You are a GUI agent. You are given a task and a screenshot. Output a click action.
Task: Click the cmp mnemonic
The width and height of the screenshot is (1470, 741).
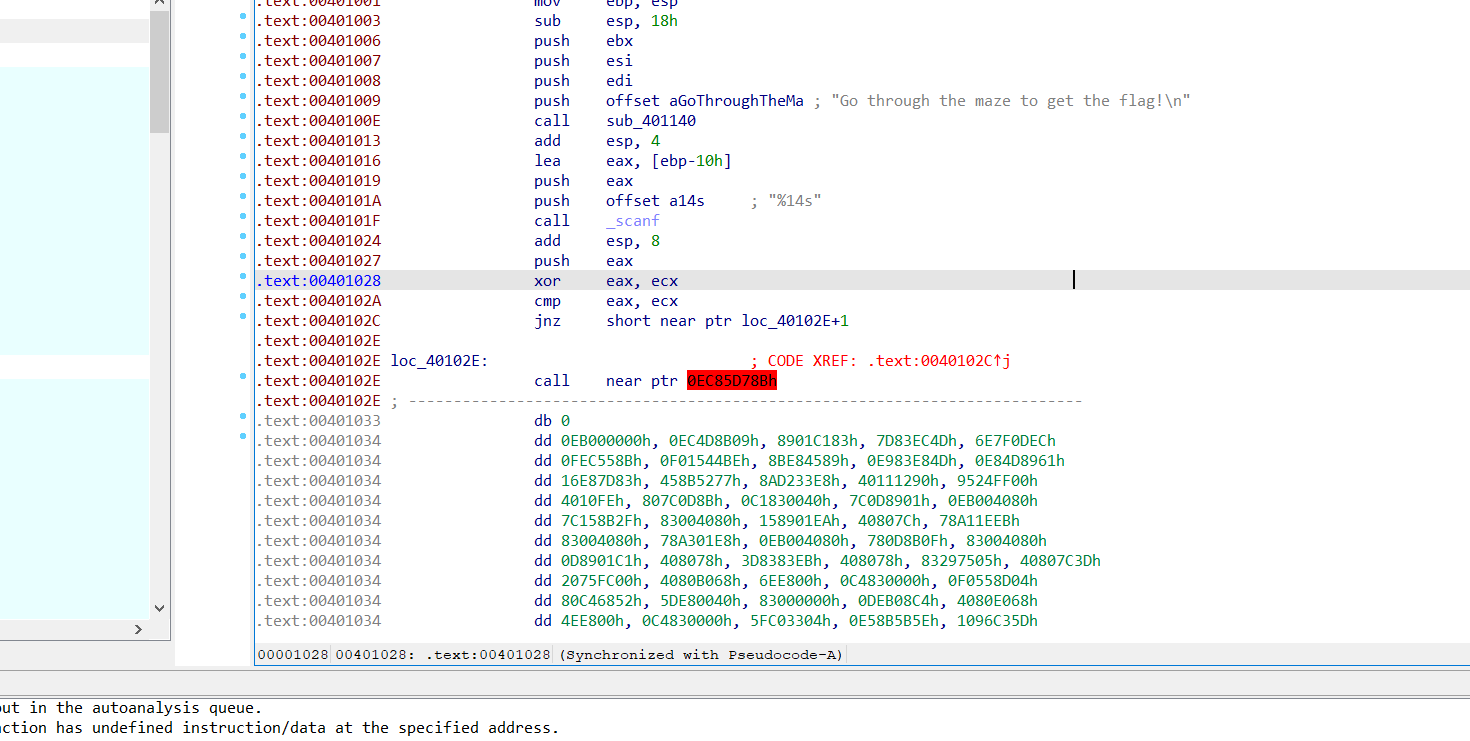tap(547, 301)
